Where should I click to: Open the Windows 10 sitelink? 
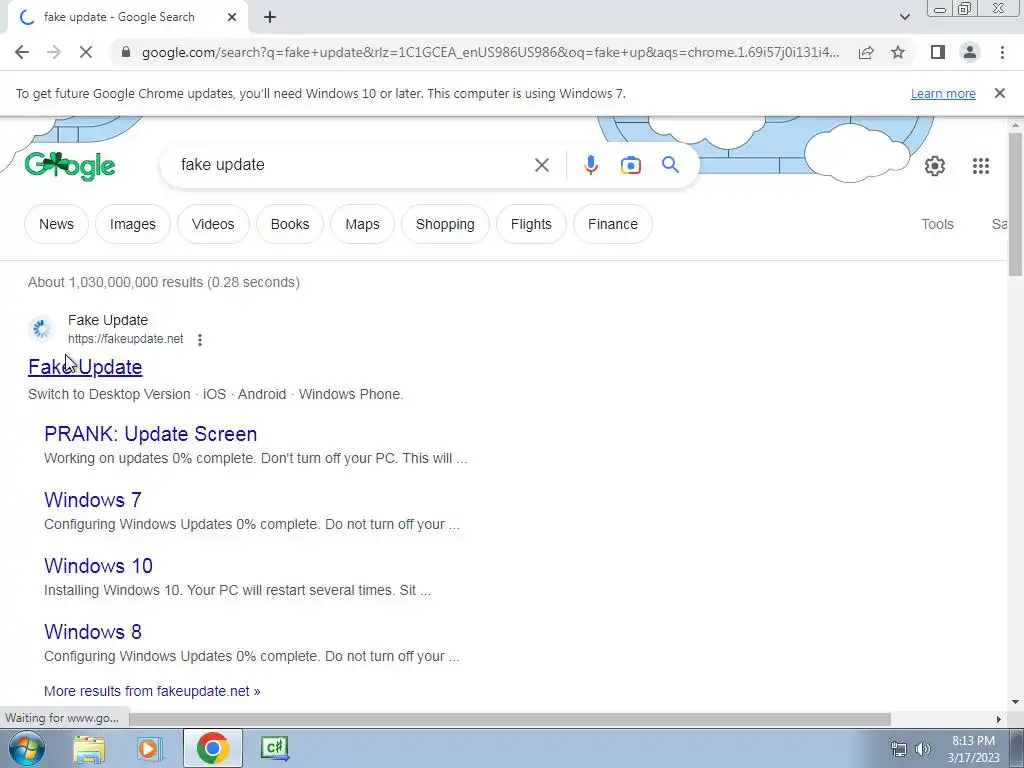click(98, 566)
